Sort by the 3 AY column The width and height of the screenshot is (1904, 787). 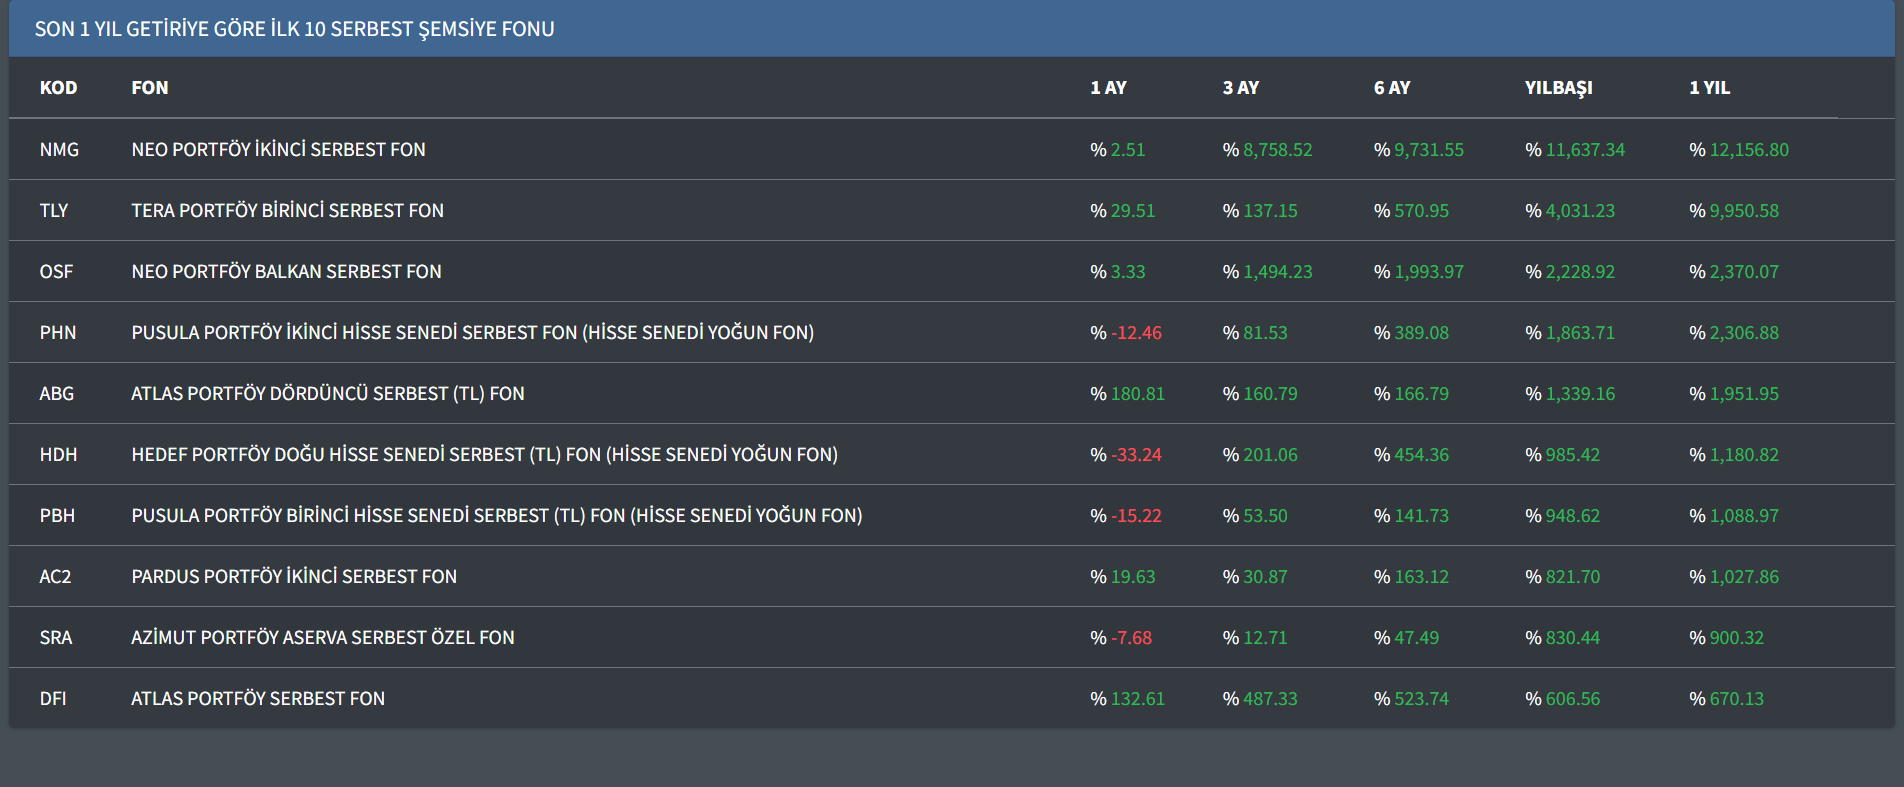click(1240, 88)
